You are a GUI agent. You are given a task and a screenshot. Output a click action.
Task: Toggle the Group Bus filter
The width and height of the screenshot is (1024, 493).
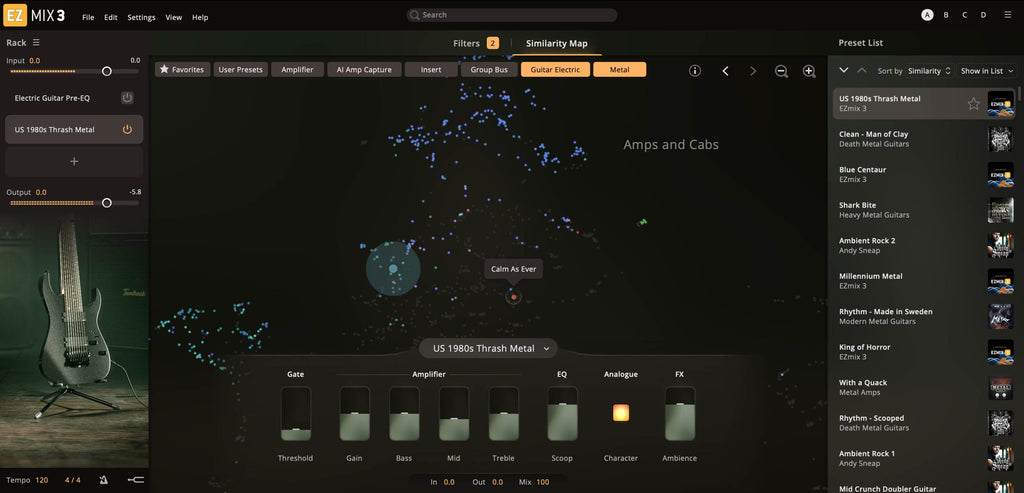[489, 70]
